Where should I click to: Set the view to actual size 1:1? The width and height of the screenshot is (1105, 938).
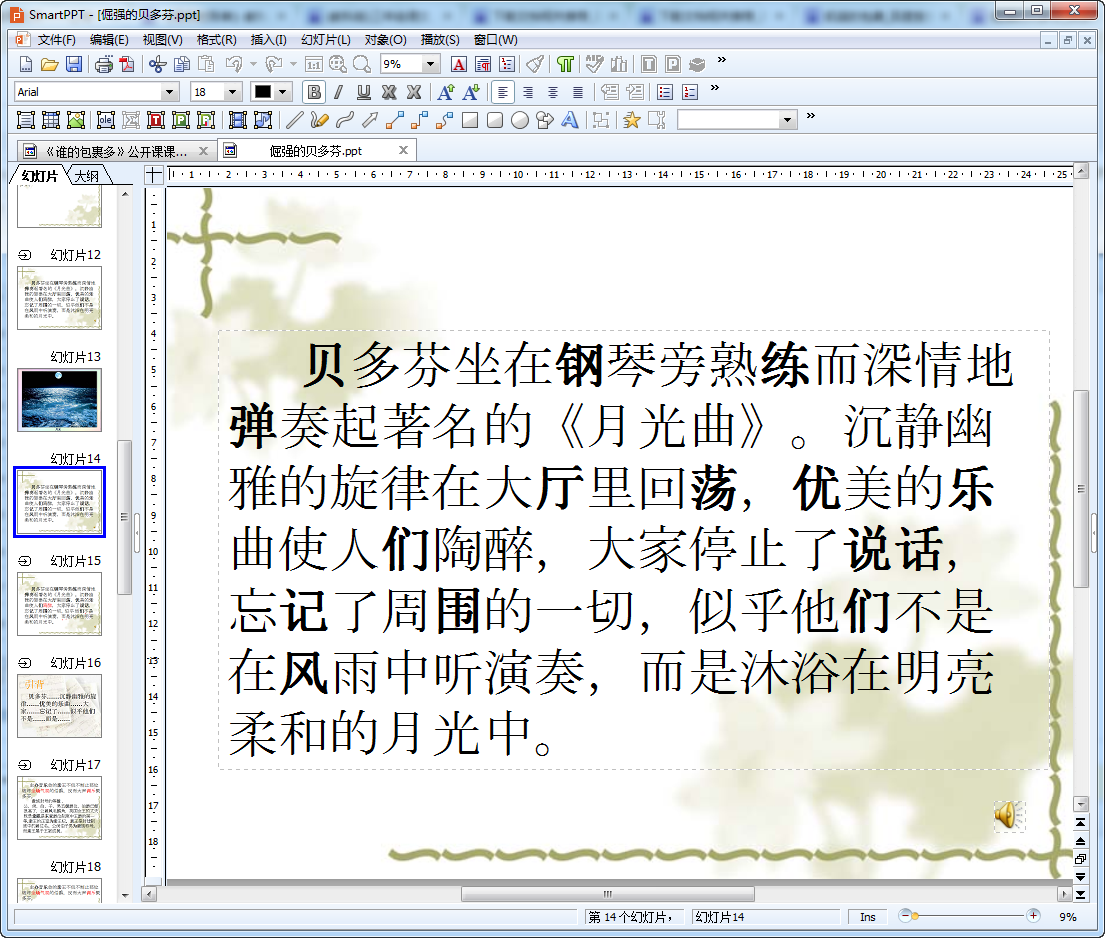[x=314, y=65]
